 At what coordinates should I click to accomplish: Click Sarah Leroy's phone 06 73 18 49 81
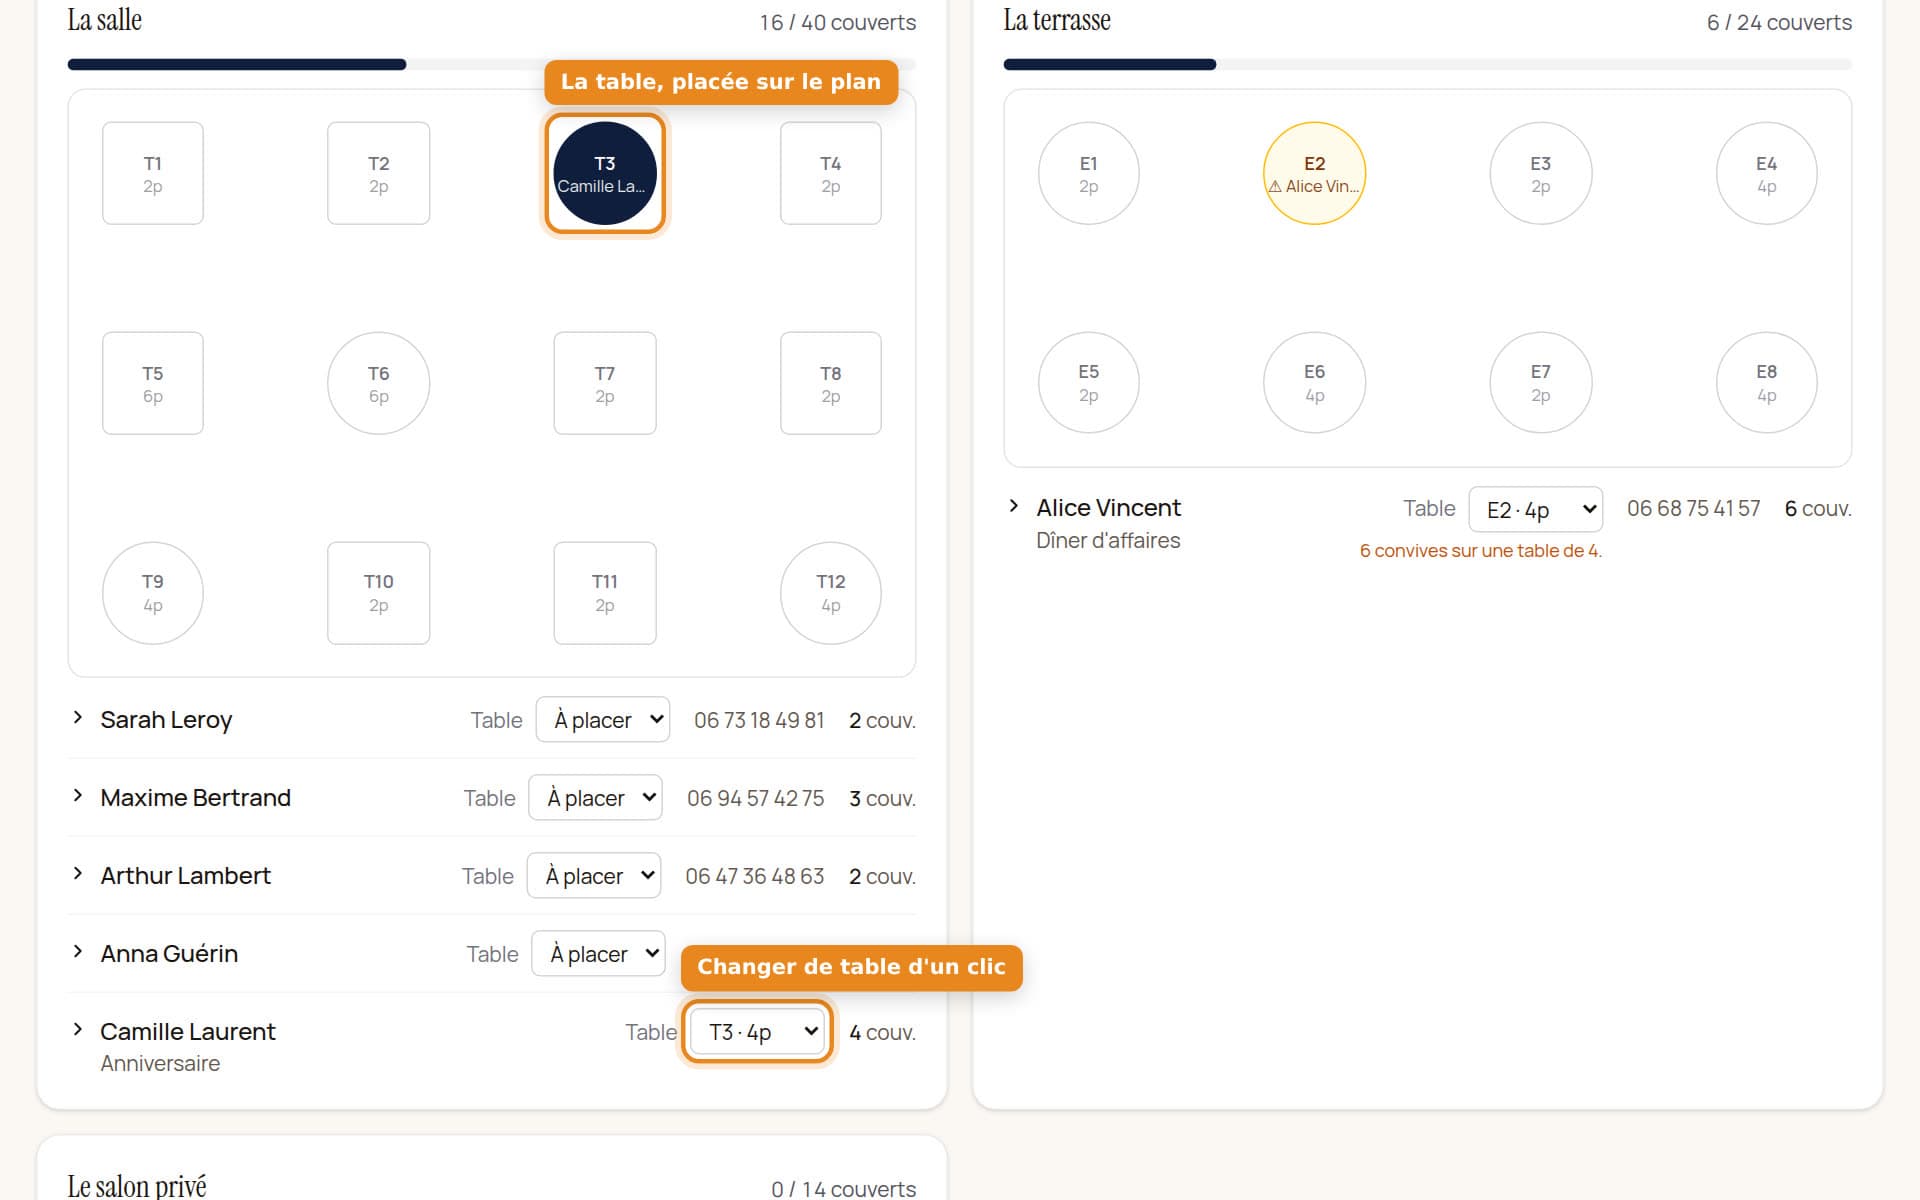click(759, 720)
